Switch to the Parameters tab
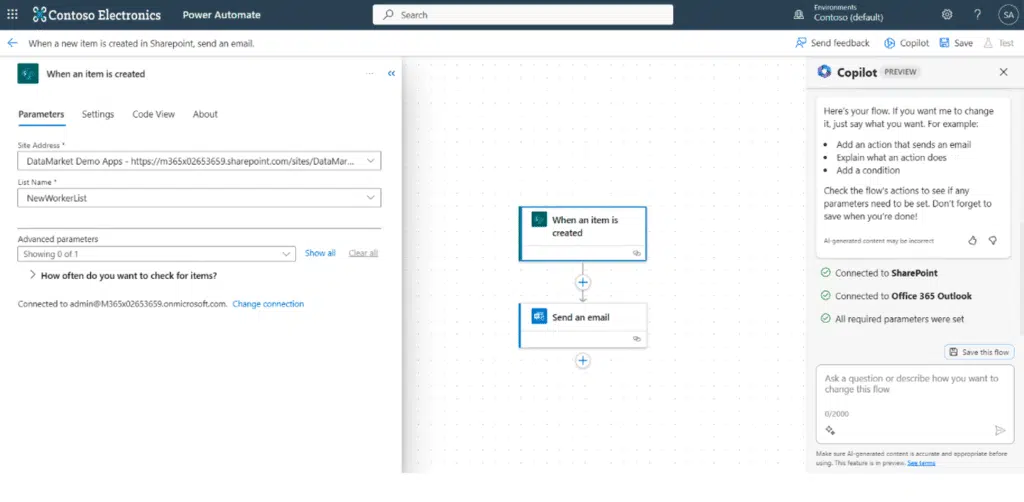Image resolution: width=1024 pixels, height=502 pixels. coord(41,114)
